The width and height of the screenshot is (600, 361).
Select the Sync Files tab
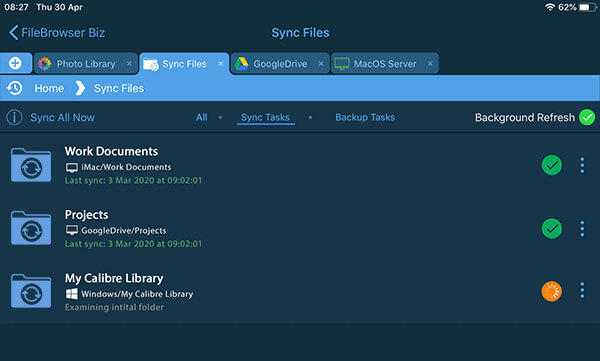(184, 64)
